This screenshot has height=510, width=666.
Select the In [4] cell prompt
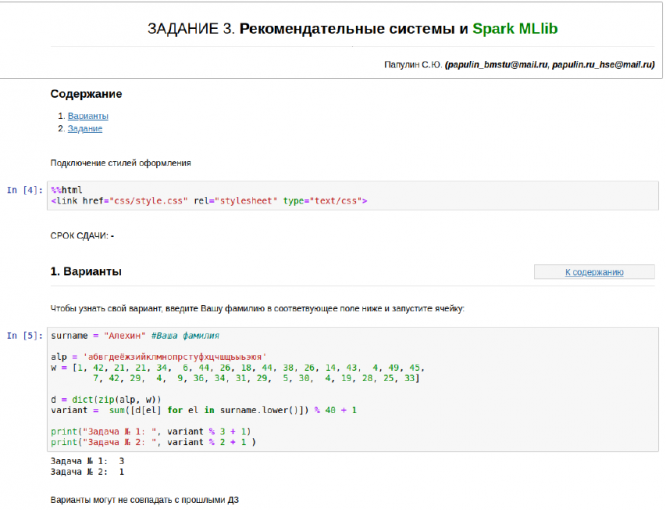[x=24, y=189]
